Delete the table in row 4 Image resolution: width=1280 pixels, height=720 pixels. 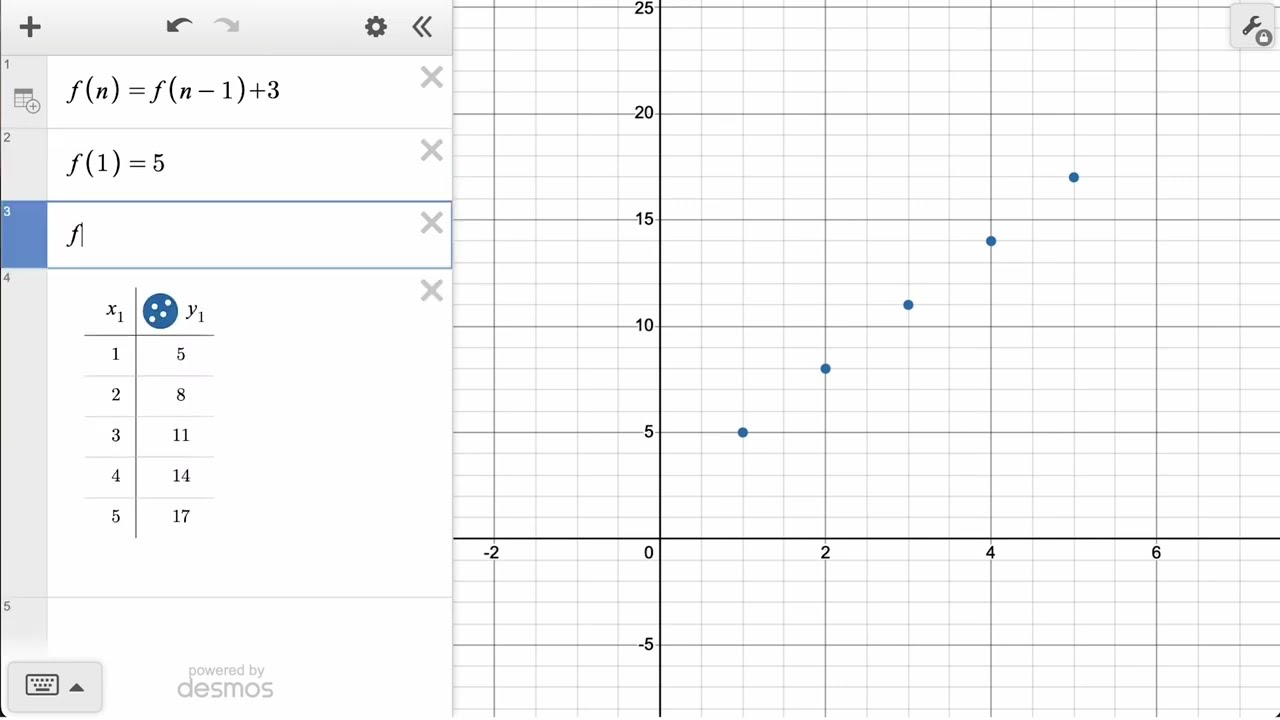coord(431,290)
